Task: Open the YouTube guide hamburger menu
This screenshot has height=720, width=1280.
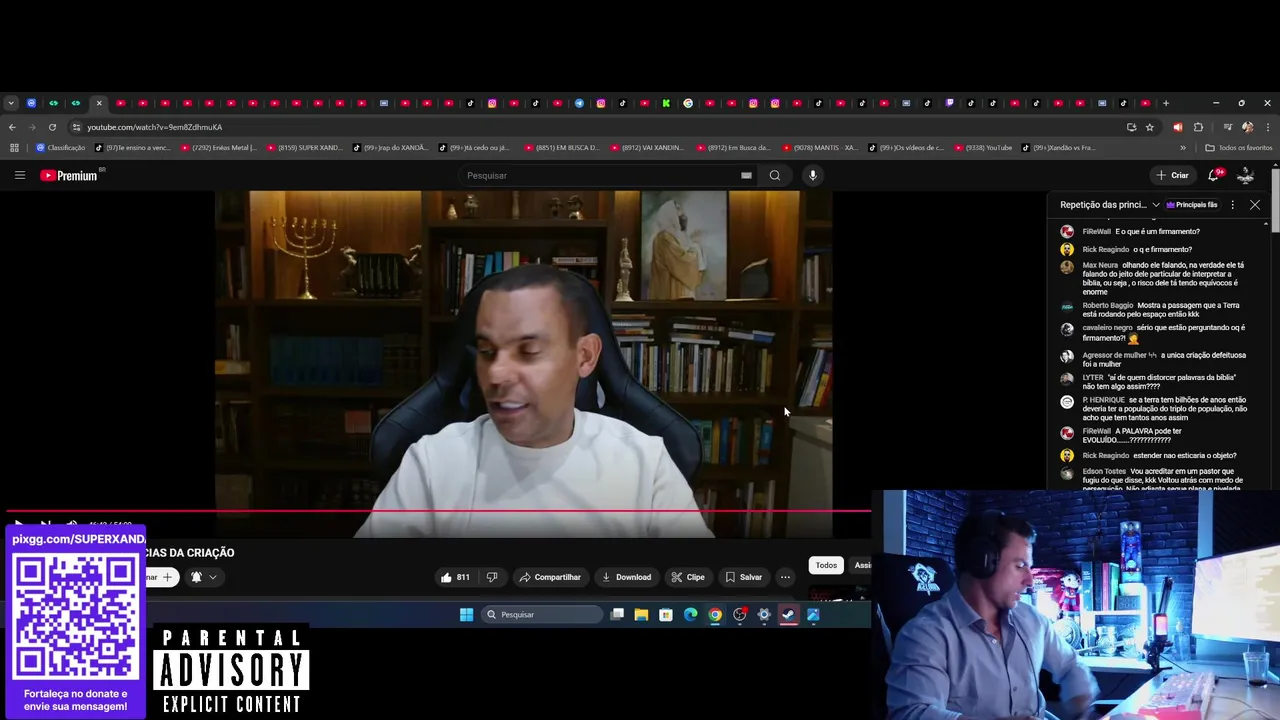Action: coord(19,175)
